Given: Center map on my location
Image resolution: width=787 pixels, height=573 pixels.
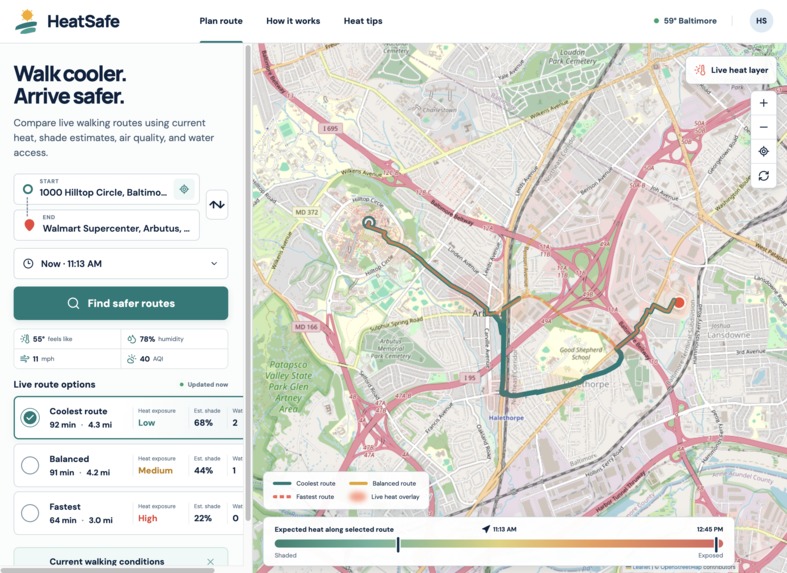Looking at the screenshot, I should pos(763,152).
